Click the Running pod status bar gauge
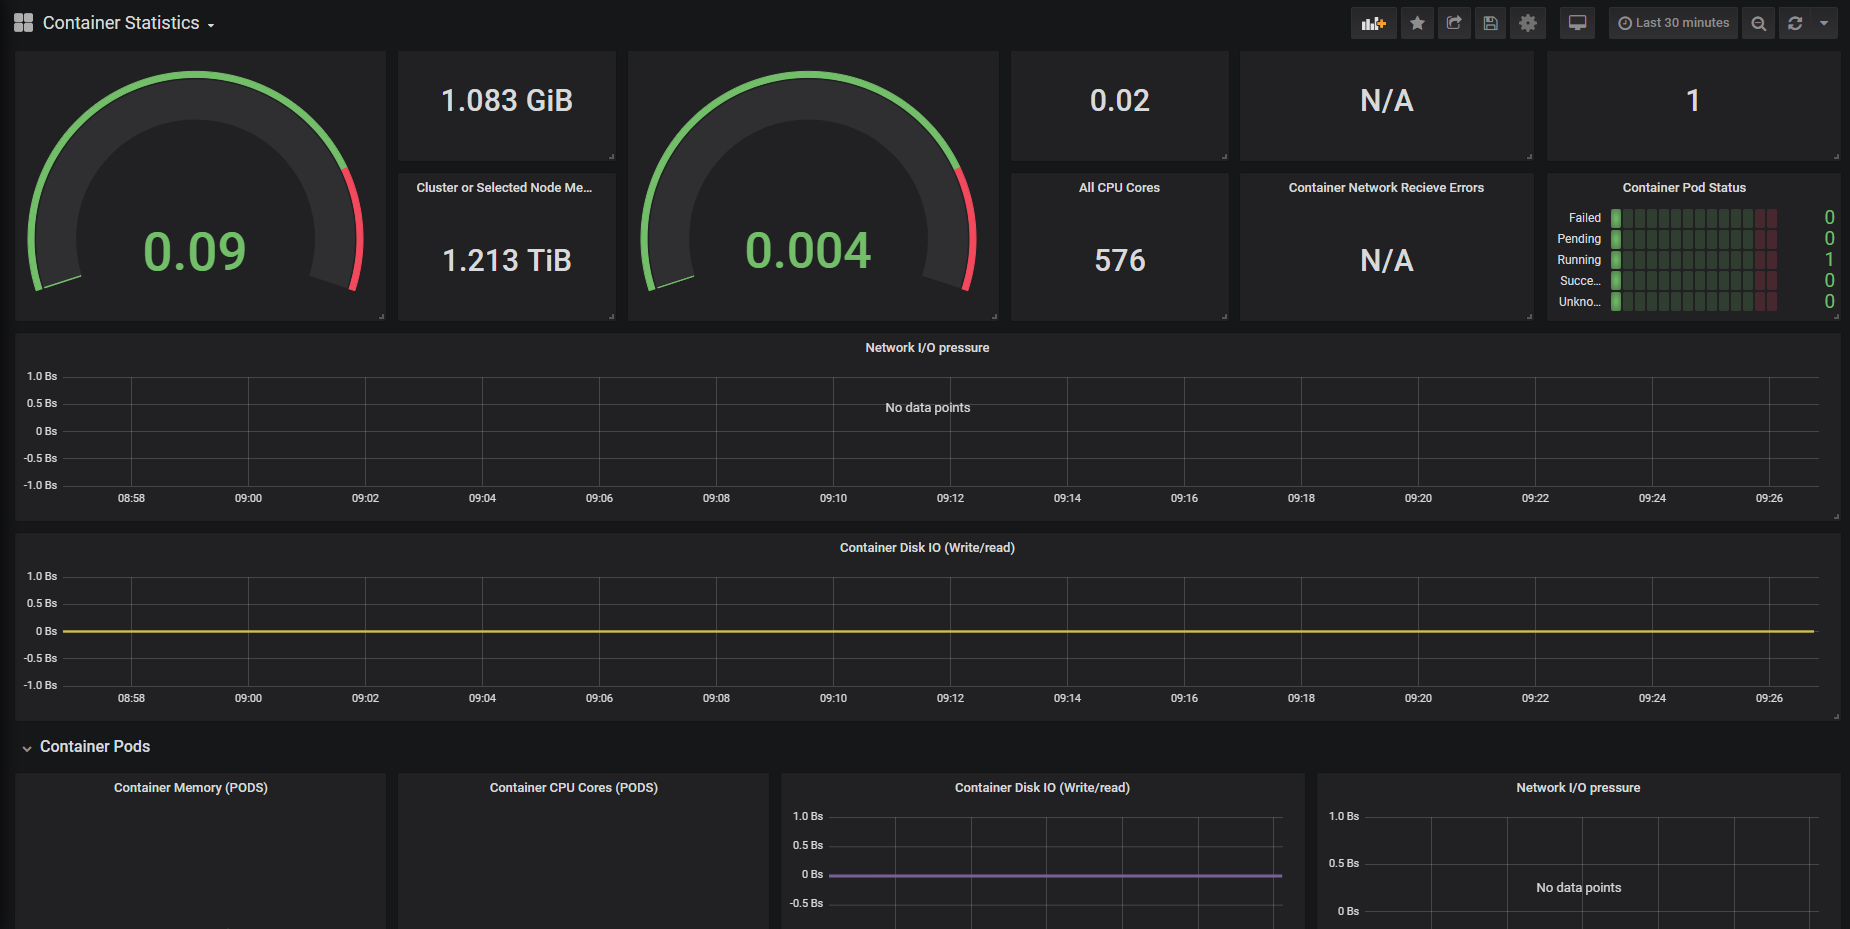Image resolution: width=1850 pixels, height=929 pixels. coord(1694,260)
